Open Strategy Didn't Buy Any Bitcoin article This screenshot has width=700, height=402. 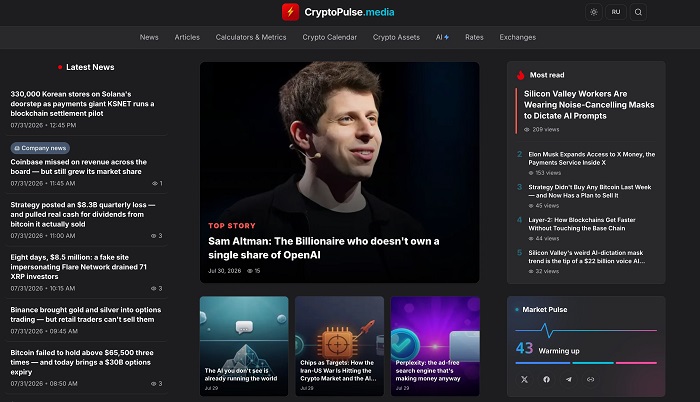pos(590,191)
